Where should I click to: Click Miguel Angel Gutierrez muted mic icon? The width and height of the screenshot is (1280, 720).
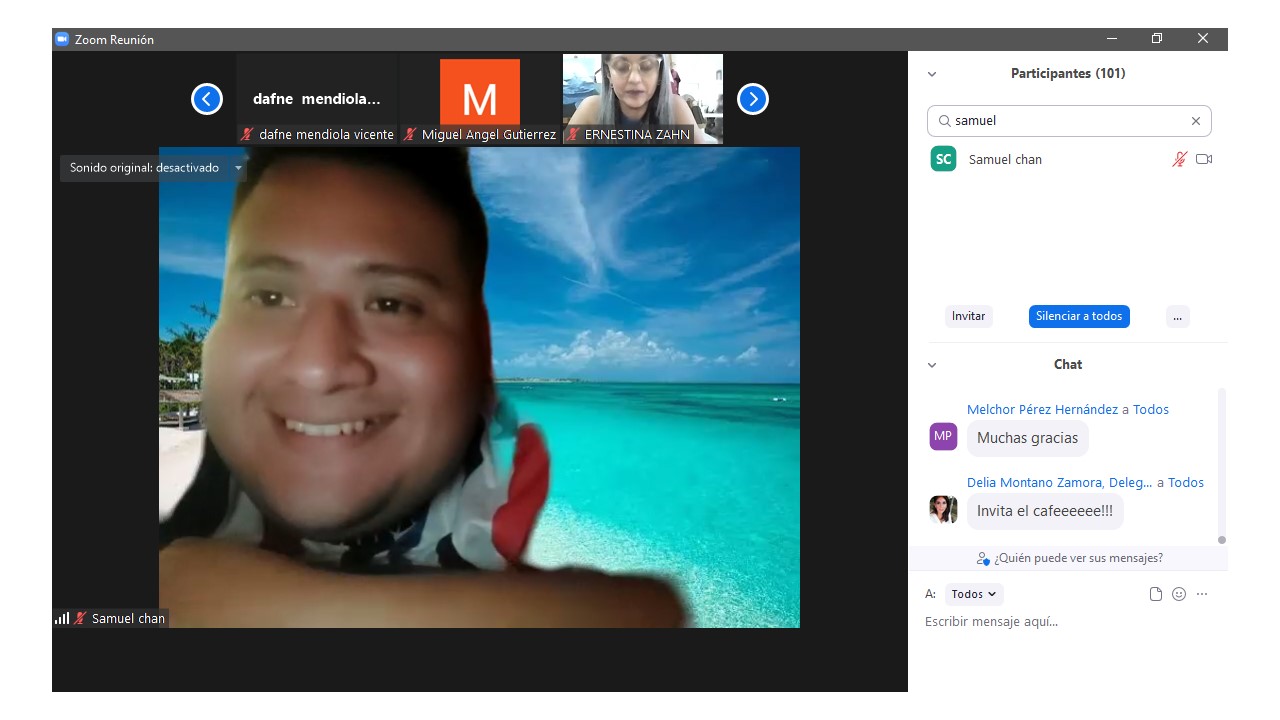[x=410, y=134]
